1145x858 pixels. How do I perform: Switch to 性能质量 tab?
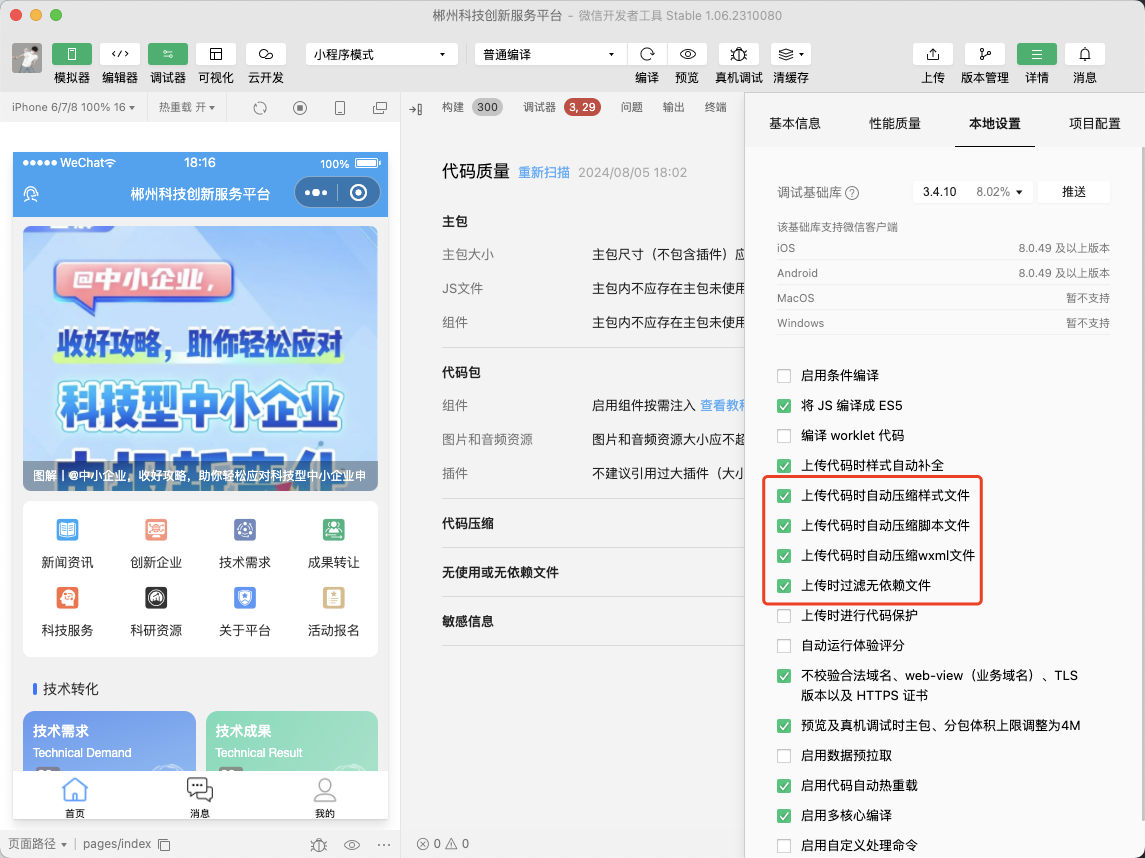click(x=895, y=123)
